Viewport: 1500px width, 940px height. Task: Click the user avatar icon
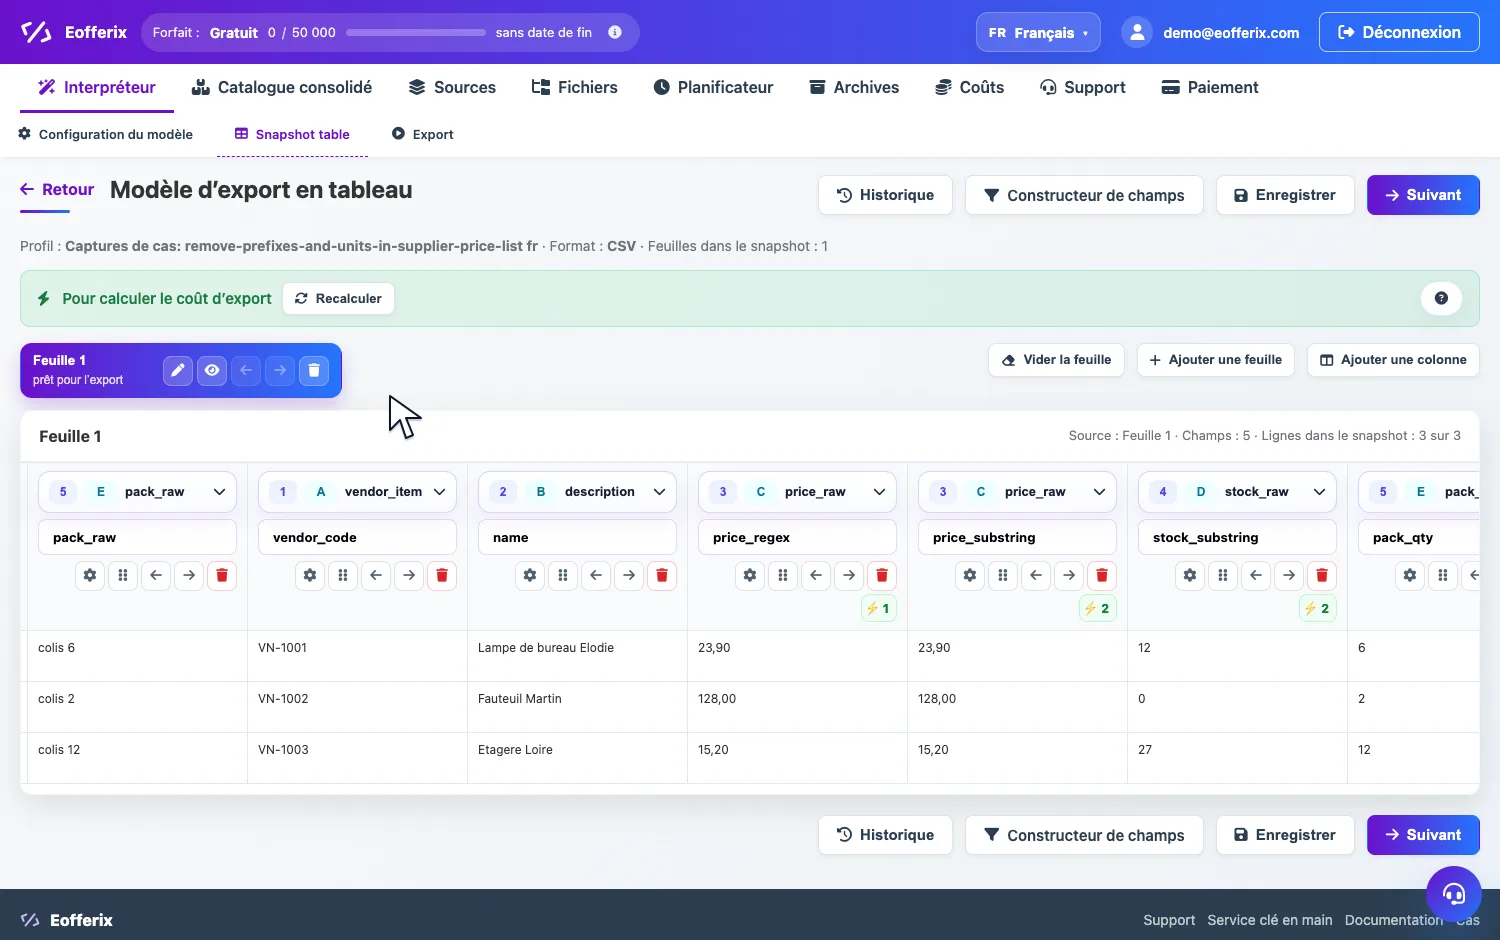1137,32
